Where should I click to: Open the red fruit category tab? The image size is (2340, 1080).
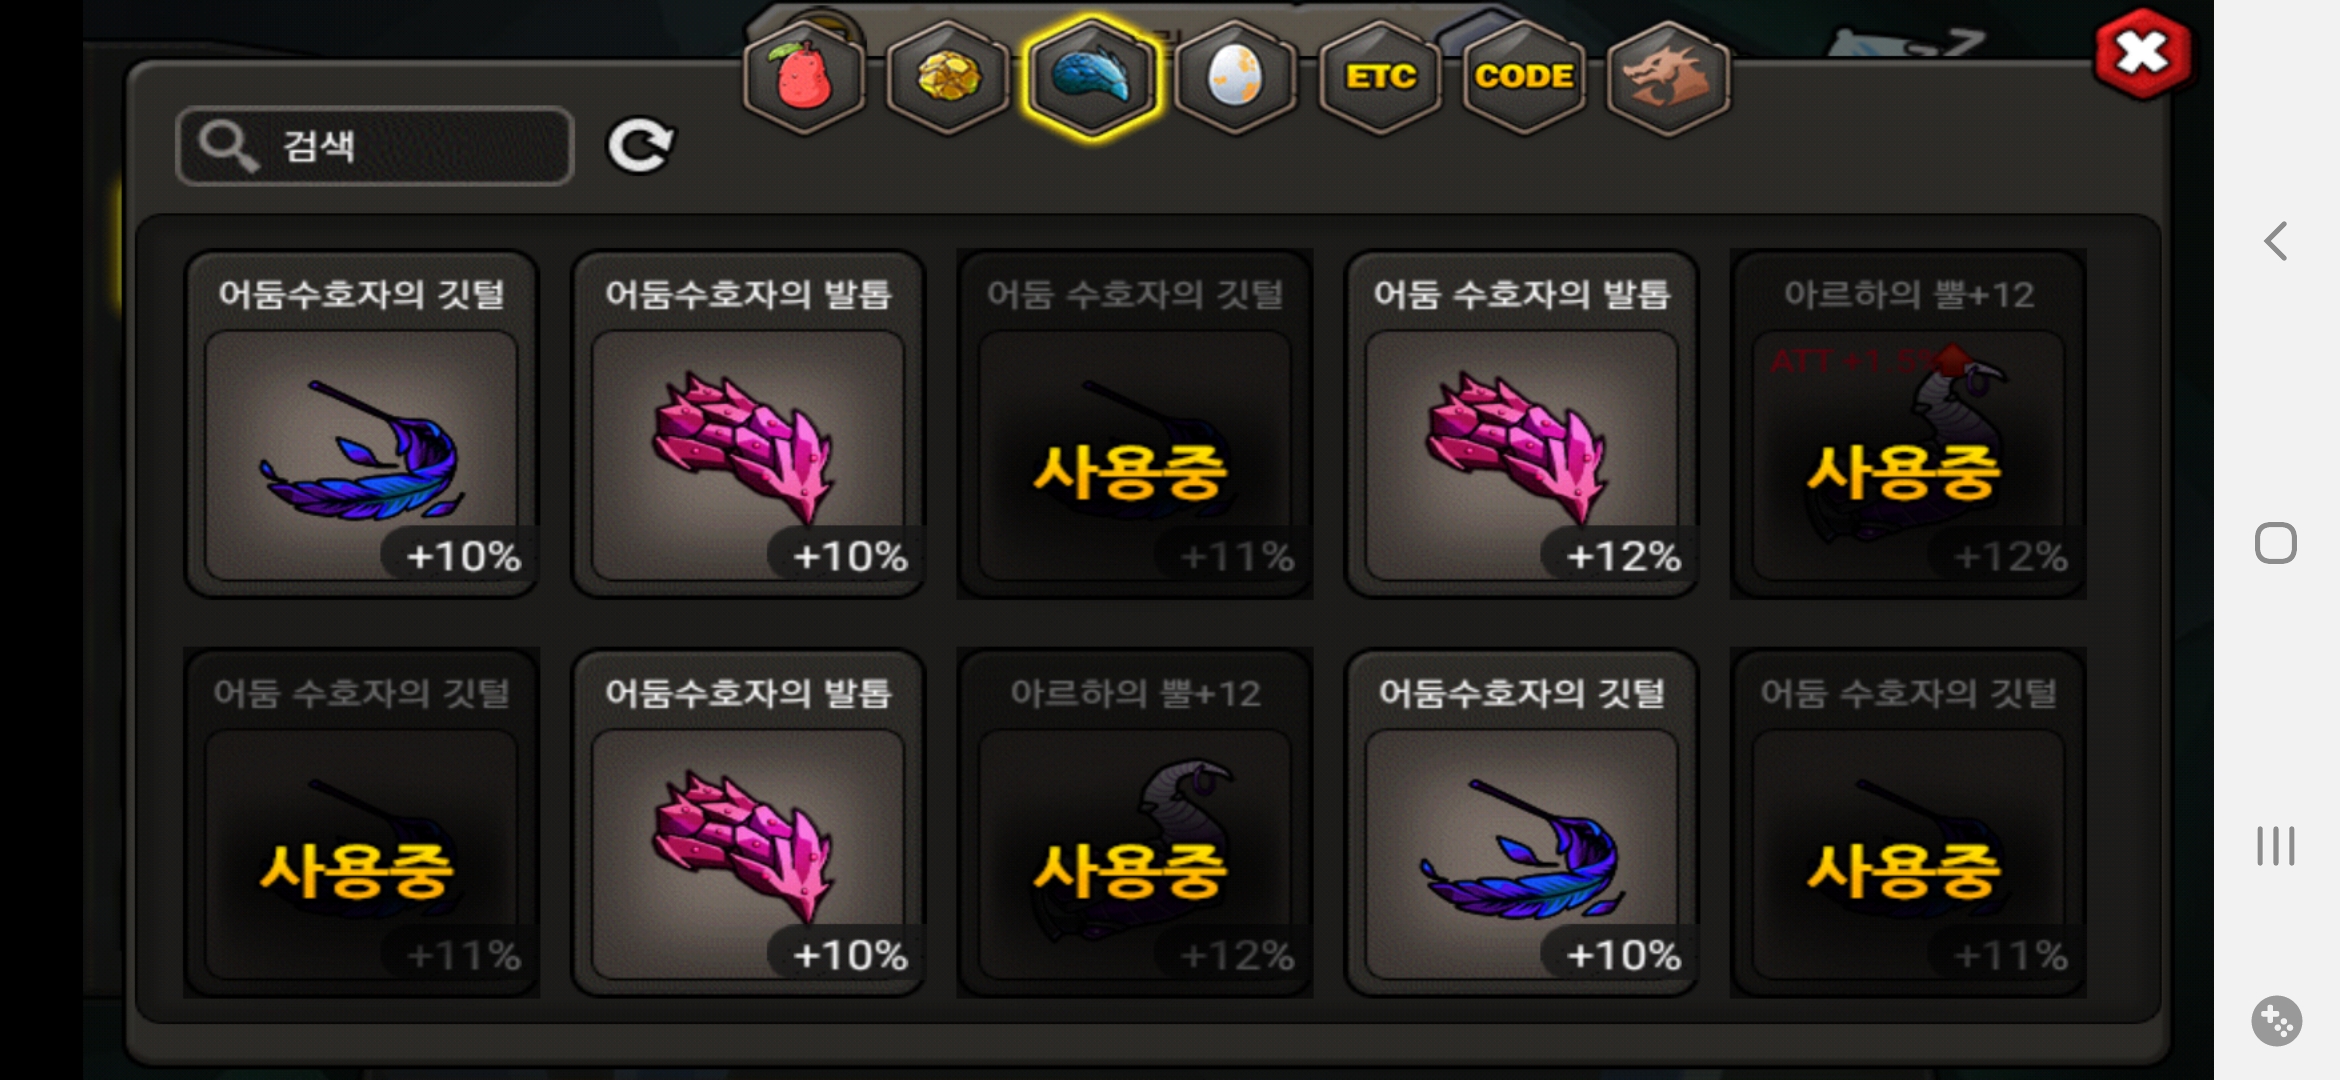click(x=804, y=77)
